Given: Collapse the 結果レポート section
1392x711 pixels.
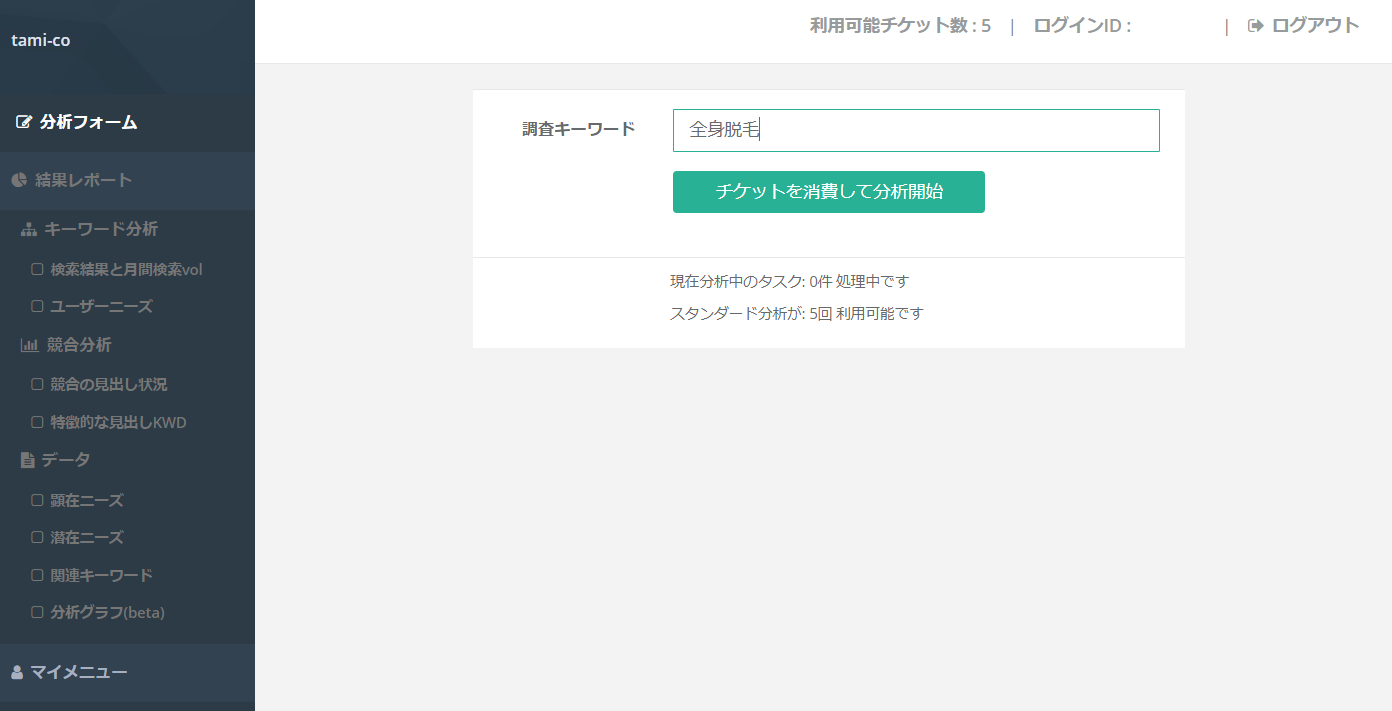Looking at the screenshot, I should point(83,180).
